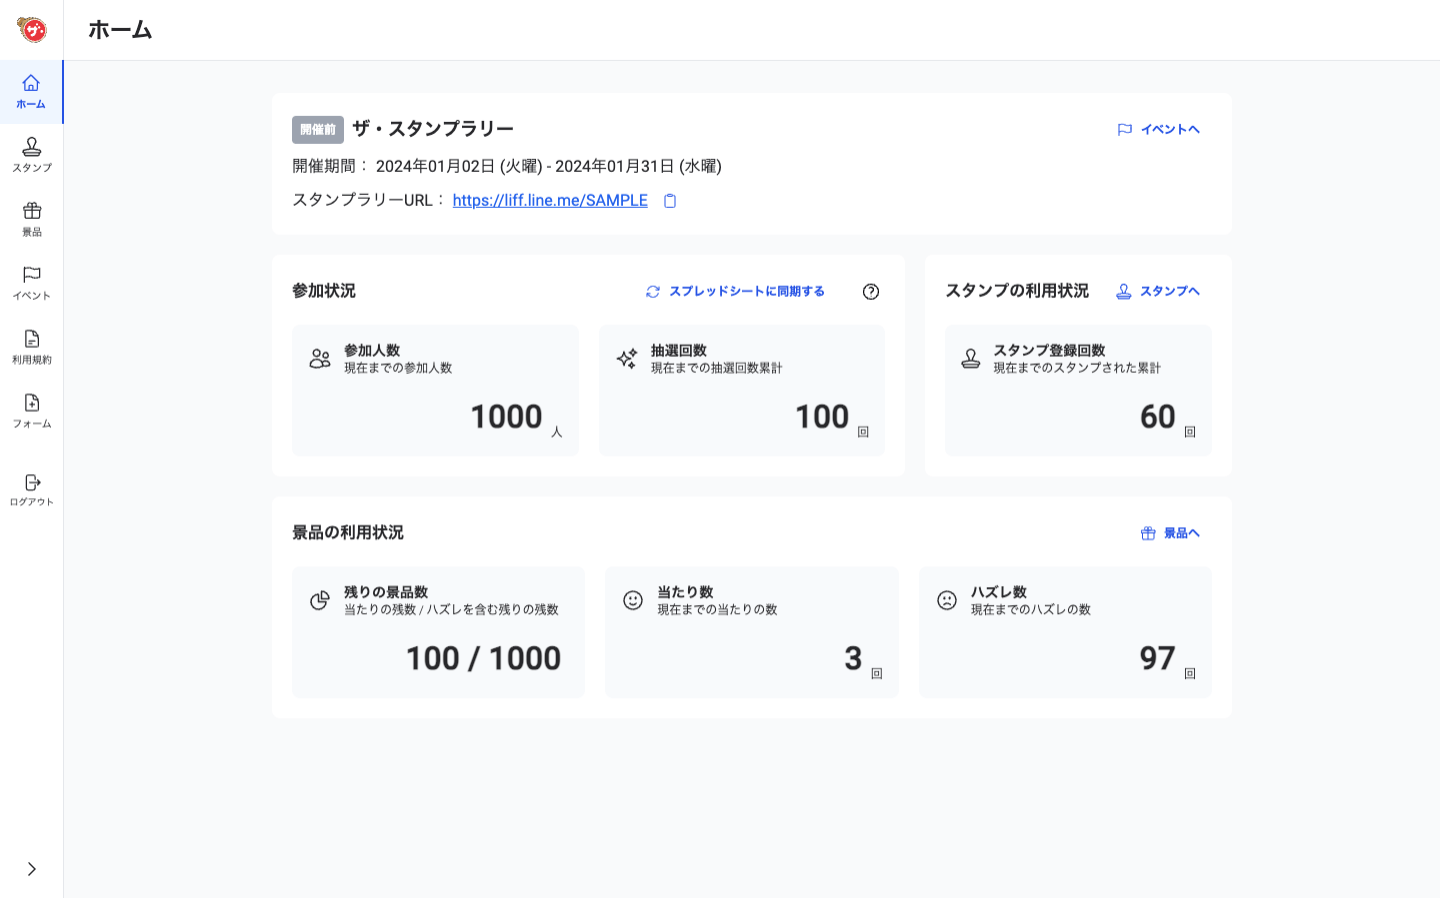The height and width of the screenshot is (899, 1440).
Task: Copy the stamp rally URL with clipboard icon
Action: click(668, 200)
